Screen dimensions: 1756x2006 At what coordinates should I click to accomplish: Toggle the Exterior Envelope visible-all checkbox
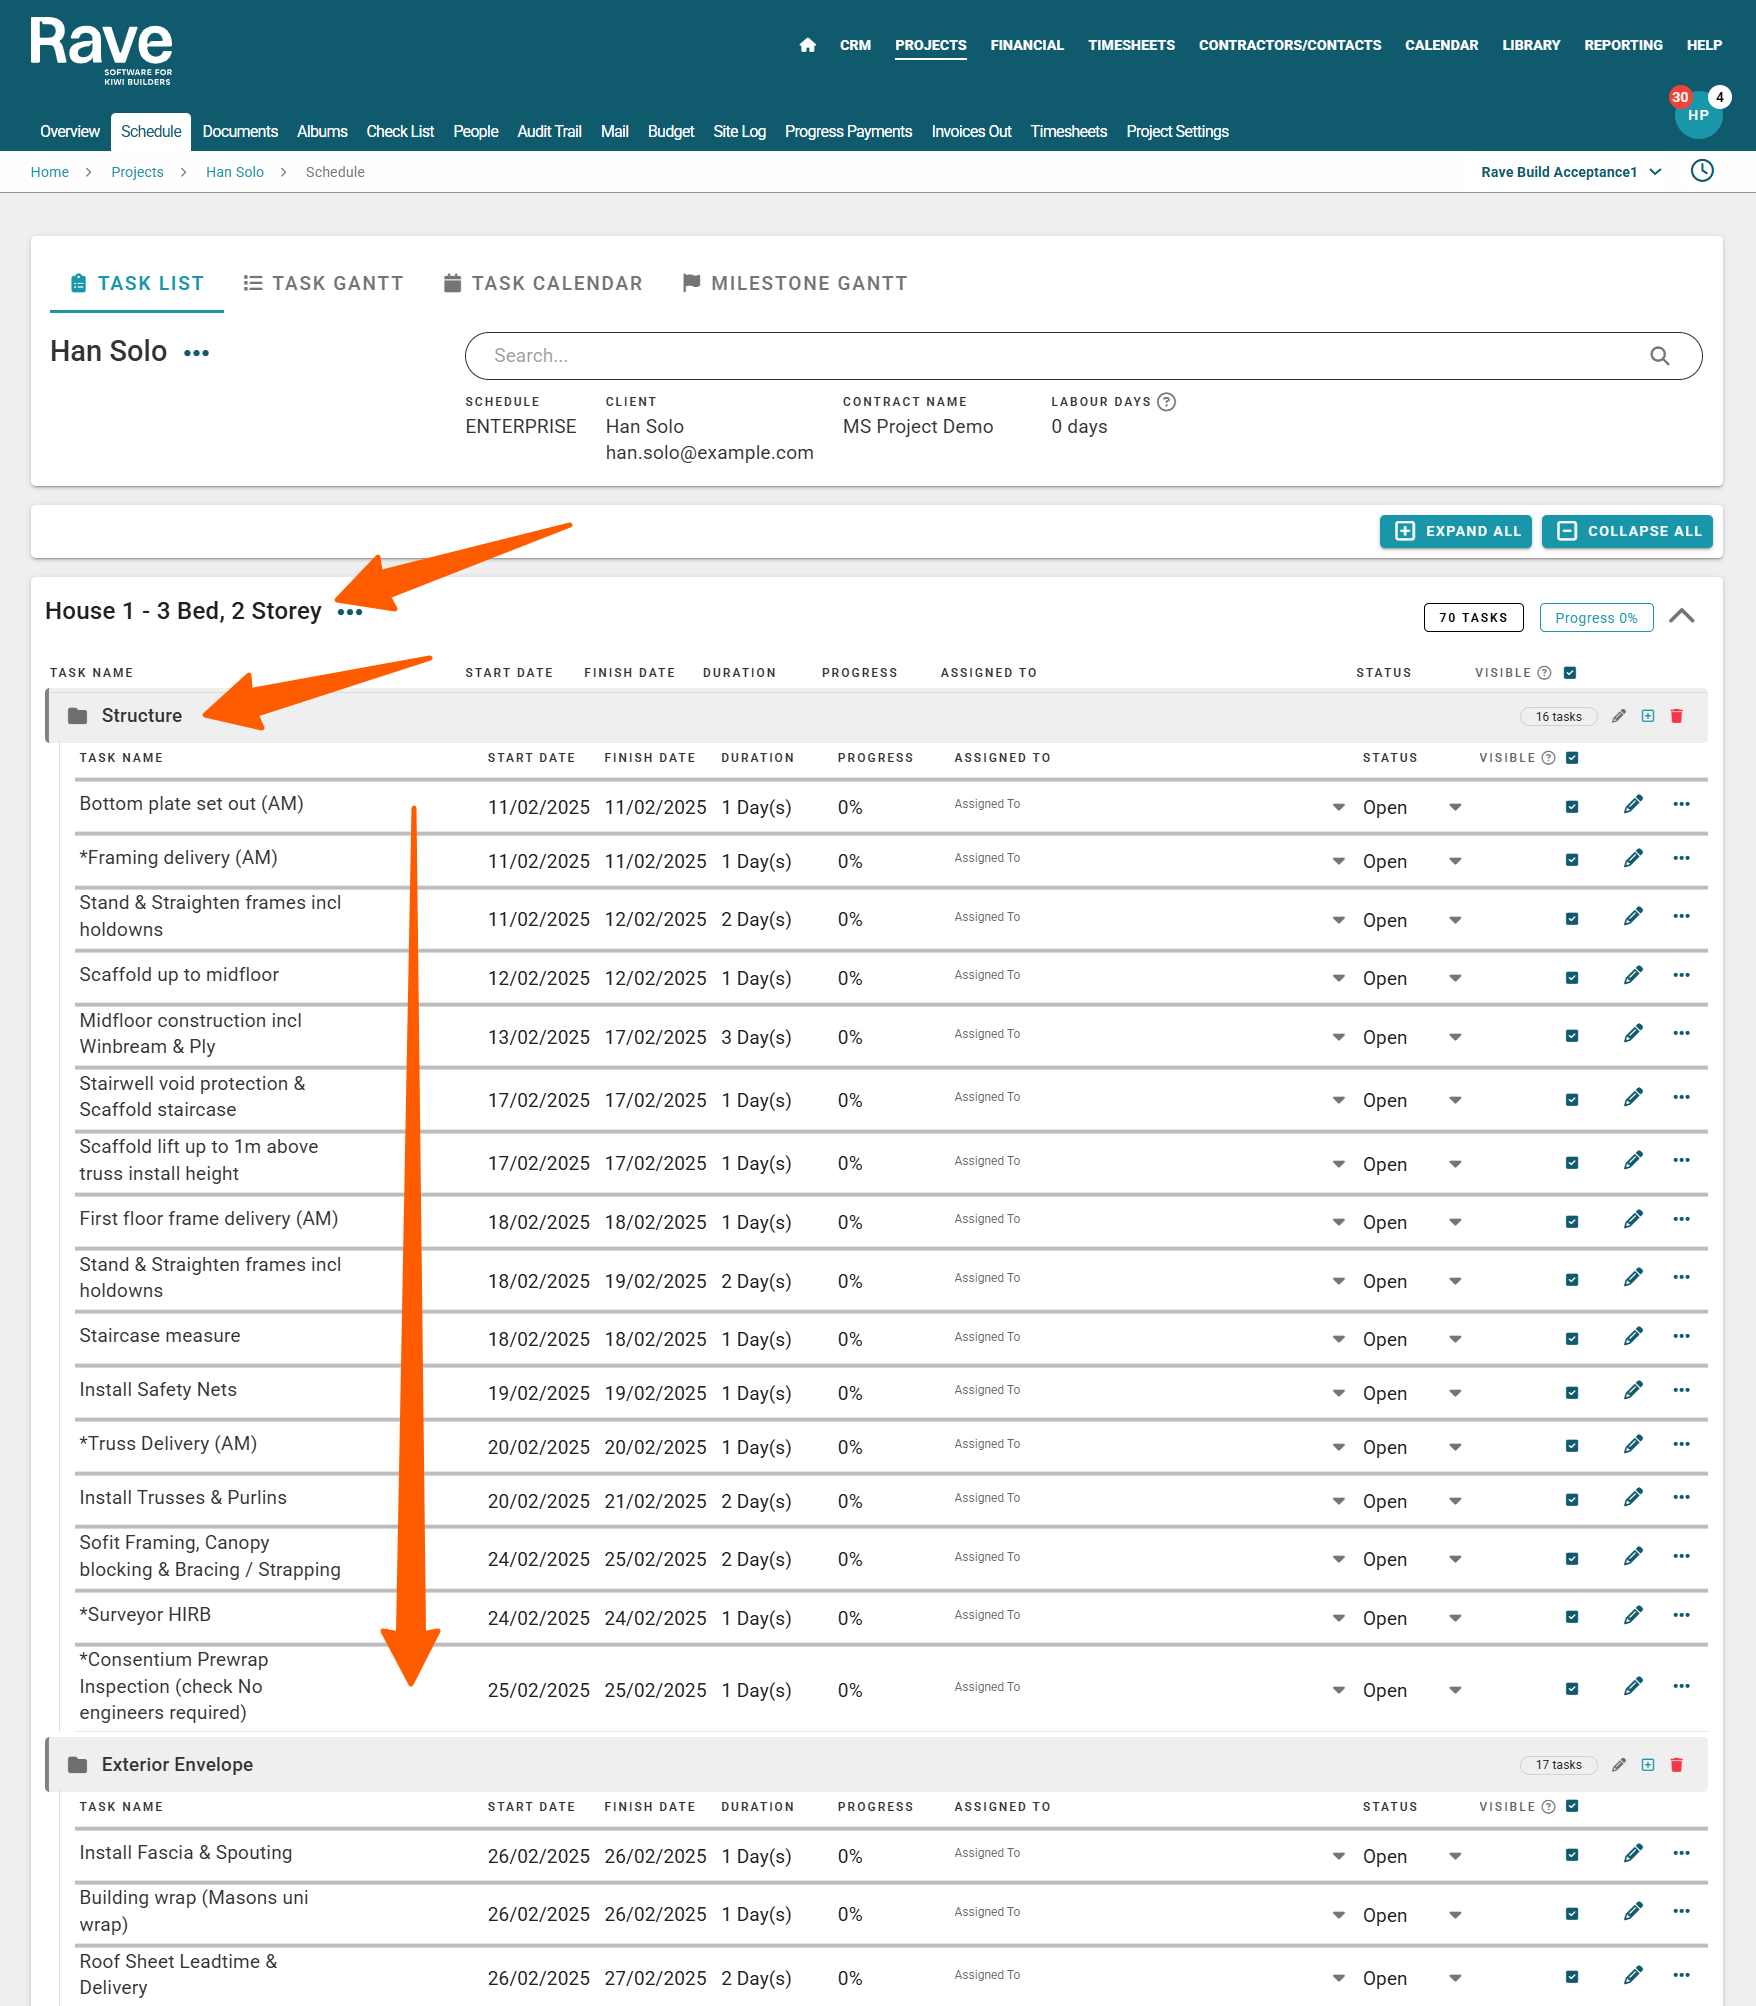pyautogui.click(x=1572, y=1806)
